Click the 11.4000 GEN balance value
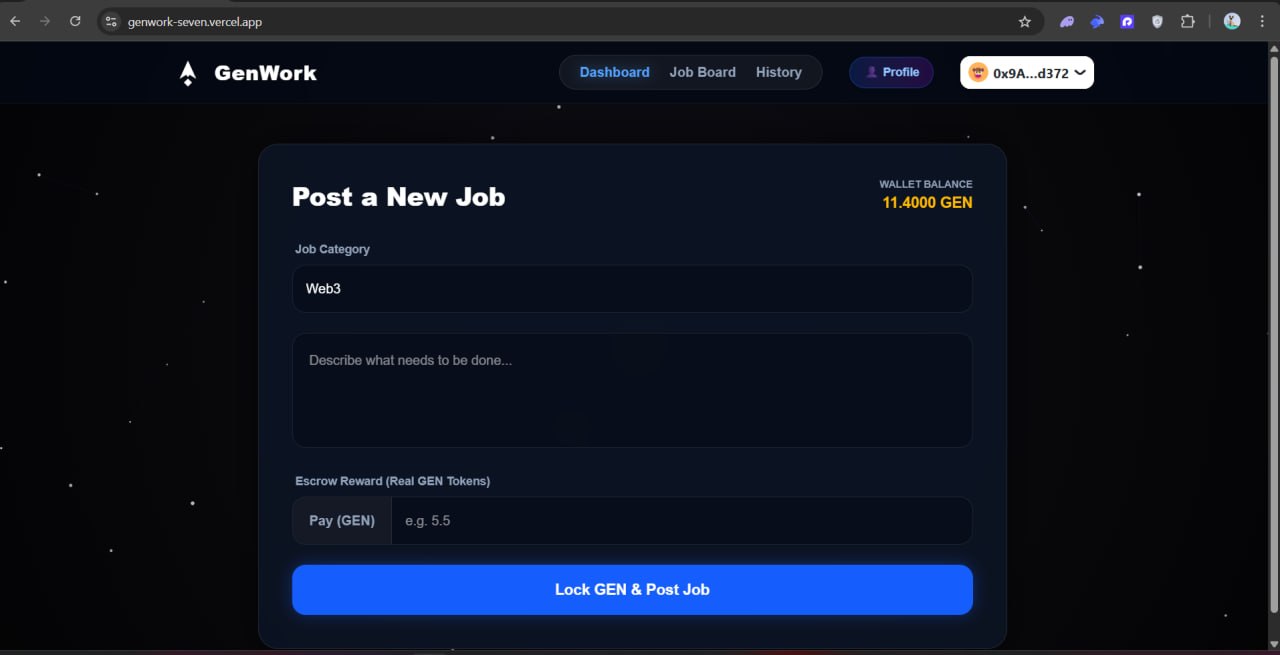Image resolution: width=1280 pixels, height=655 pixels. tap(927, 203)
